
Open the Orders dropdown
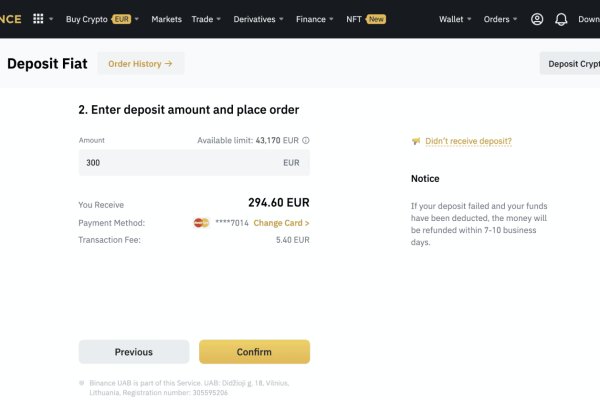pos(500,19)
